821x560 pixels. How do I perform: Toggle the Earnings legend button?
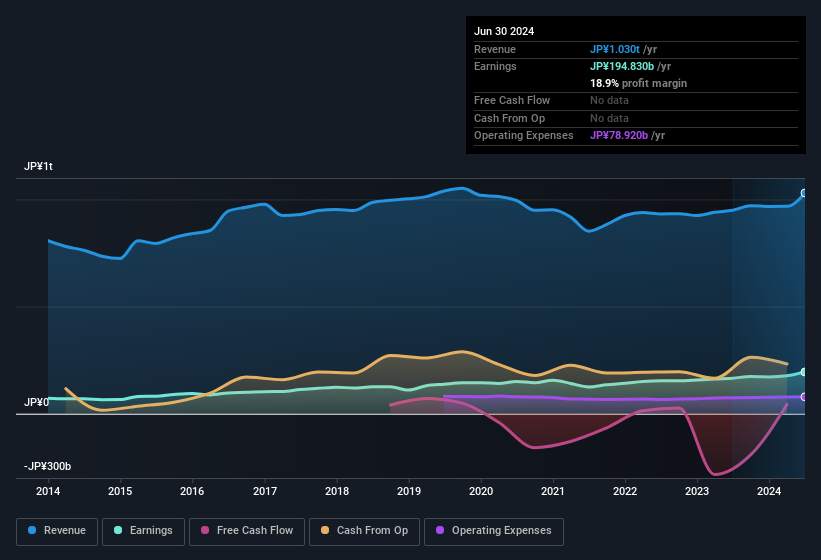143,531
